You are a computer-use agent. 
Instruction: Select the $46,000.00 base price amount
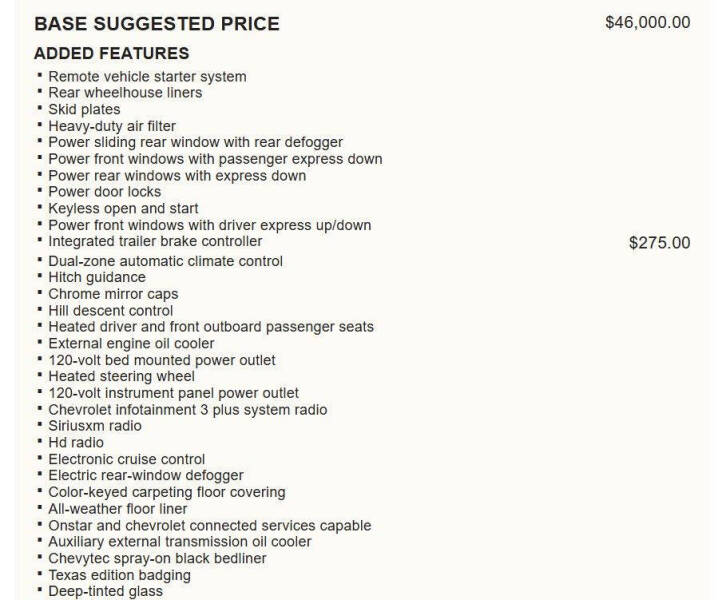[x=647, y=23]
